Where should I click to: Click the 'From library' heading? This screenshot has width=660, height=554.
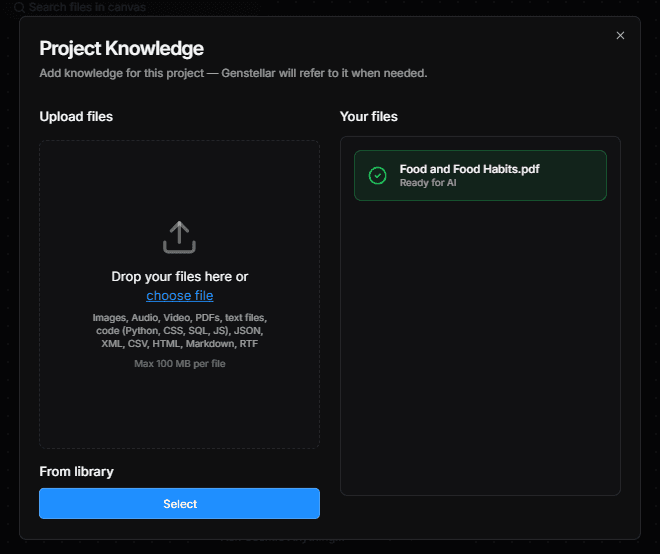(77, 471)
